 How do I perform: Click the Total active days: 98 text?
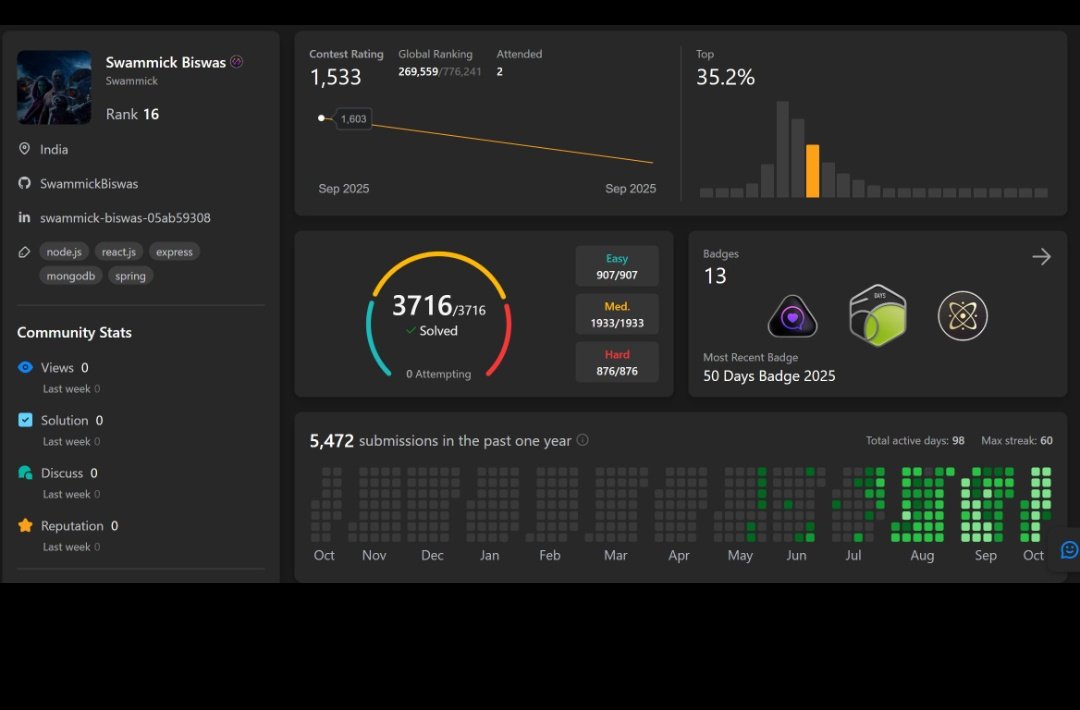tap(915, 440)
